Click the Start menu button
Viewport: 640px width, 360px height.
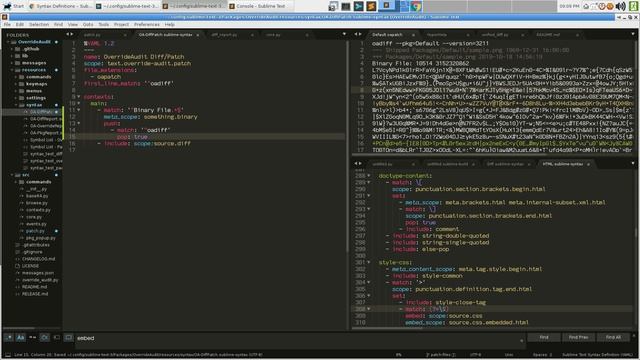[x=13, y=6]
